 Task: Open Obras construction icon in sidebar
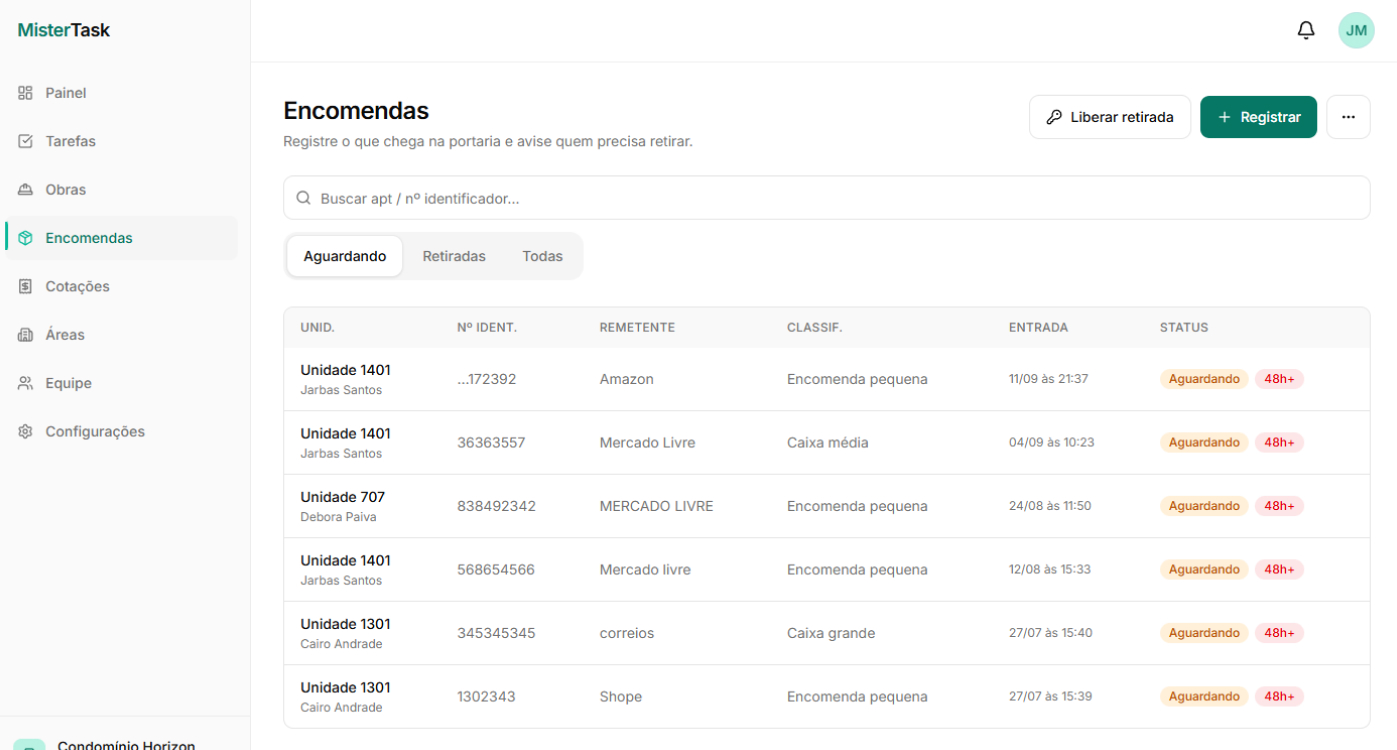coord(26,190)
